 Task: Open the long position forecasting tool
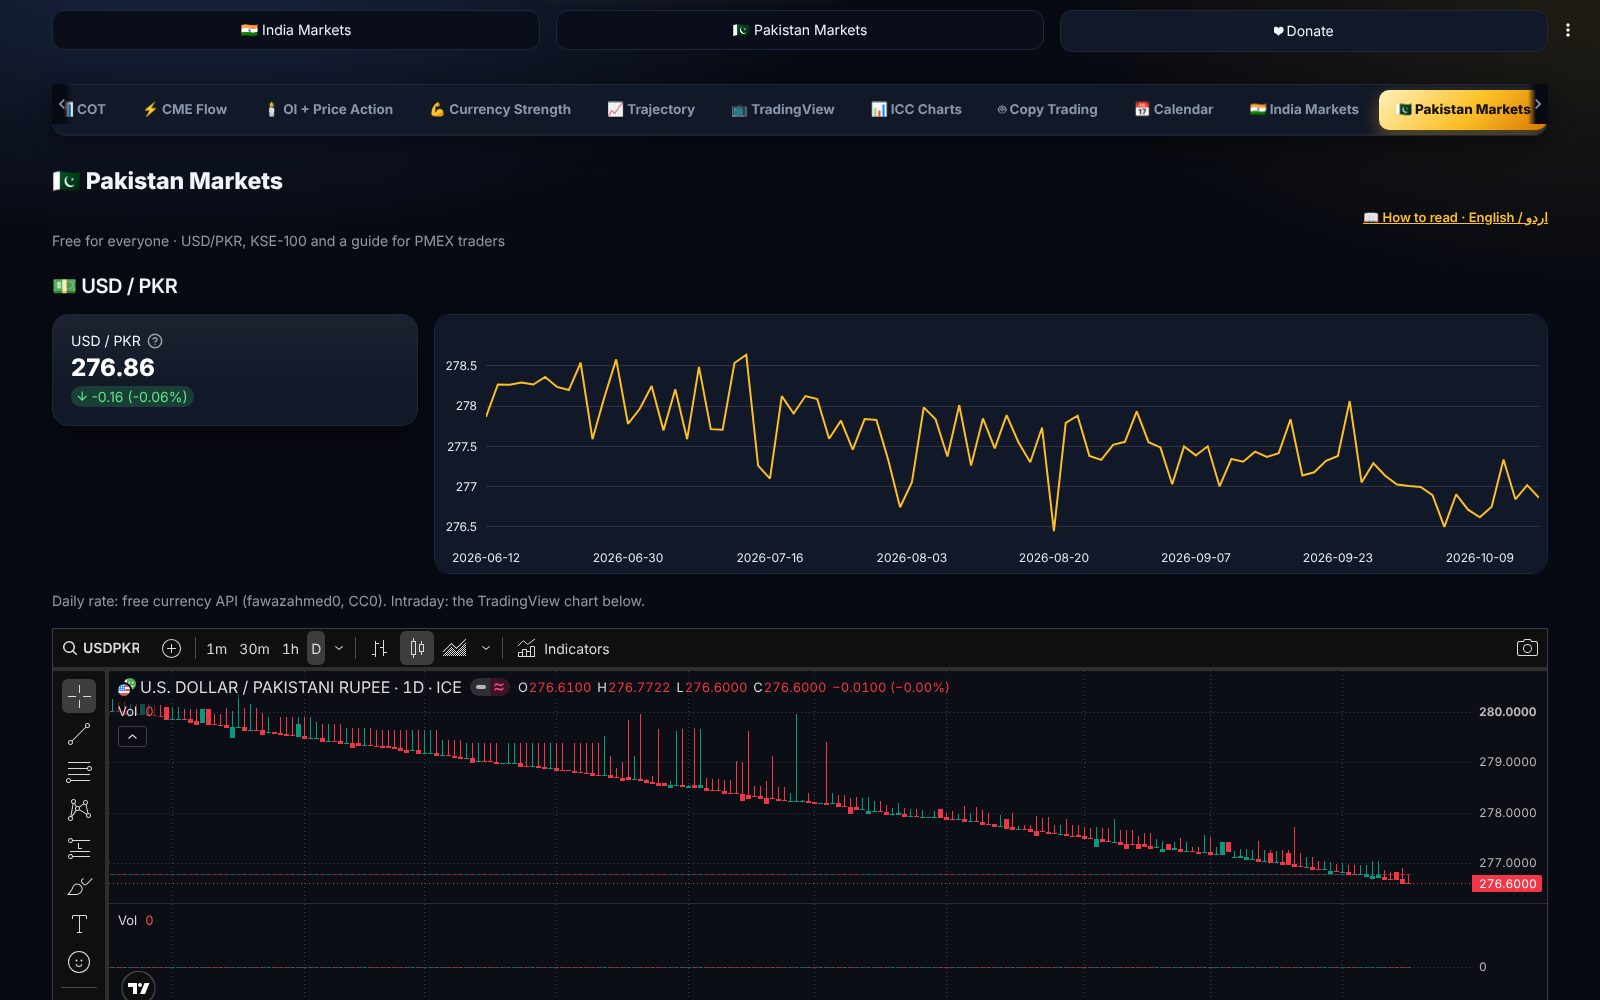(x=79, y=848)
